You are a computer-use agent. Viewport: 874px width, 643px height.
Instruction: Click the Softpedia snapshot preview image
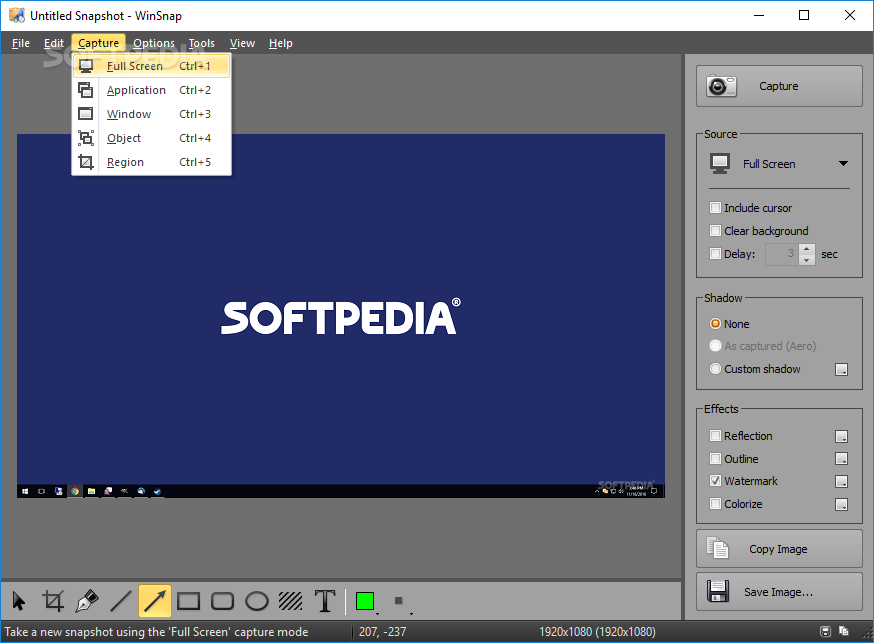tap(341, 316)
